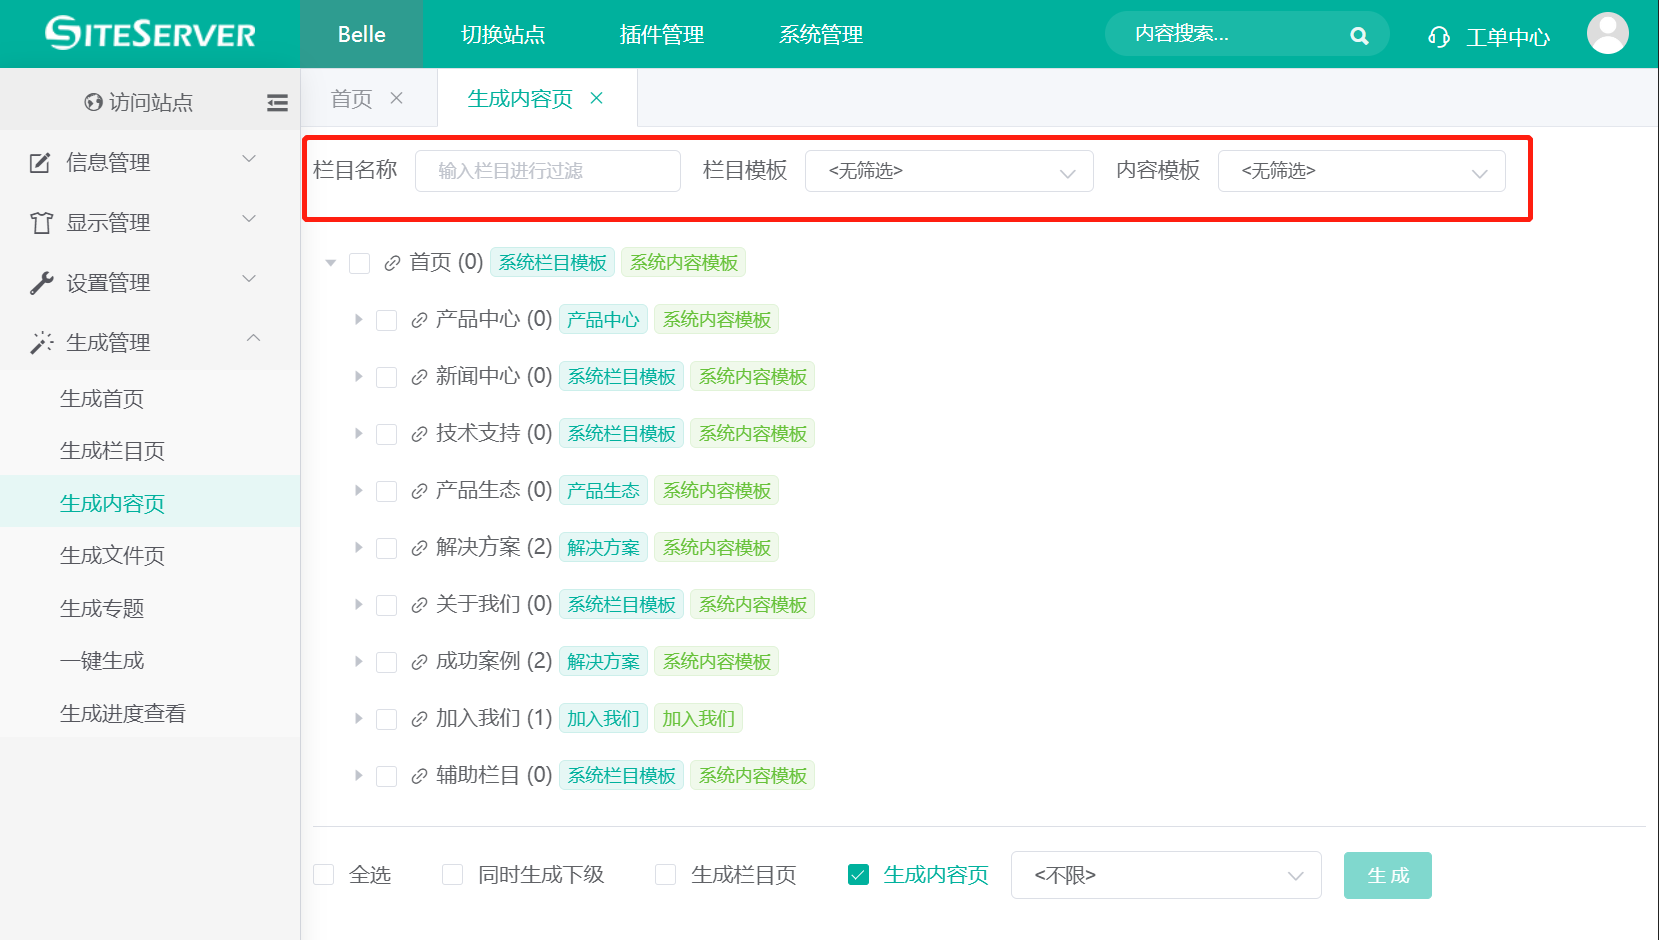
Task: Expand the 新闻中心 tree node
Action: [358, 377]
